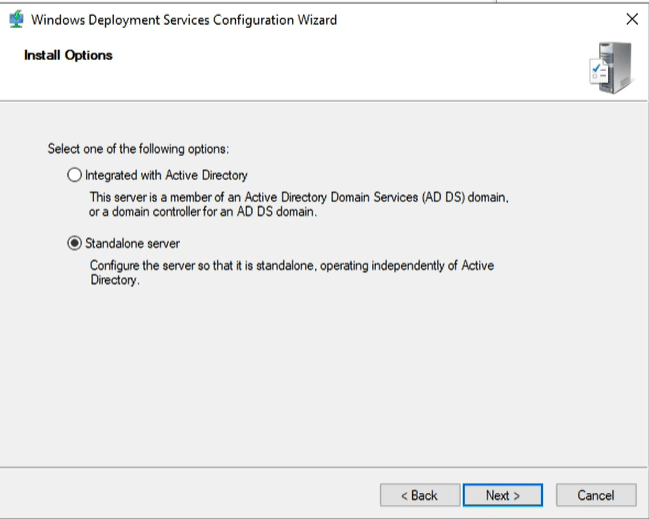
Task: Go to the previous page with Back
Action: (x=420, y=495)
